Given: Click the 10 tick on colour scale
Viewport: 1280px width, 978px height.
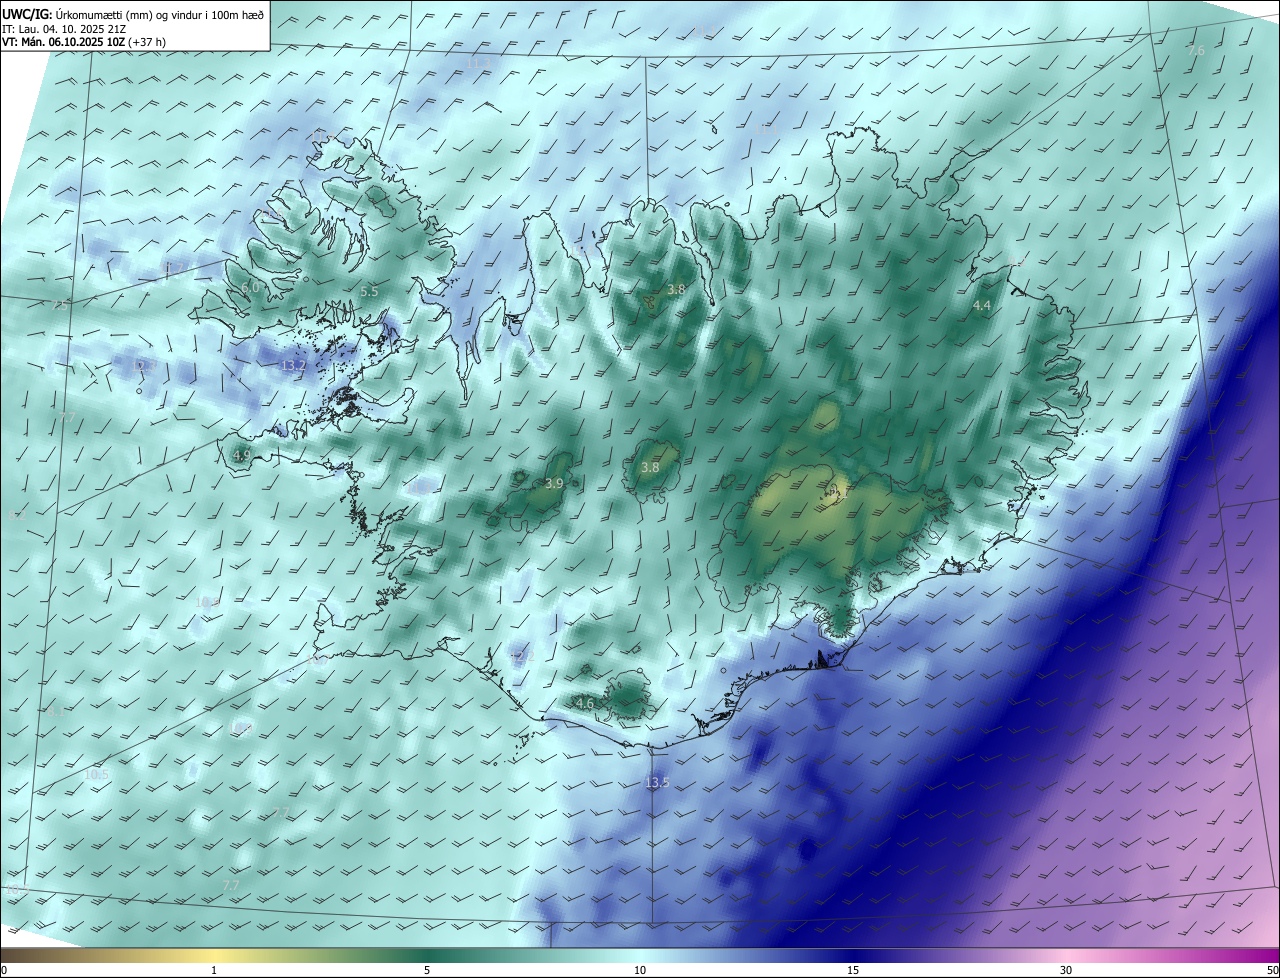Looking at the screenshot, I should point(640,970).
